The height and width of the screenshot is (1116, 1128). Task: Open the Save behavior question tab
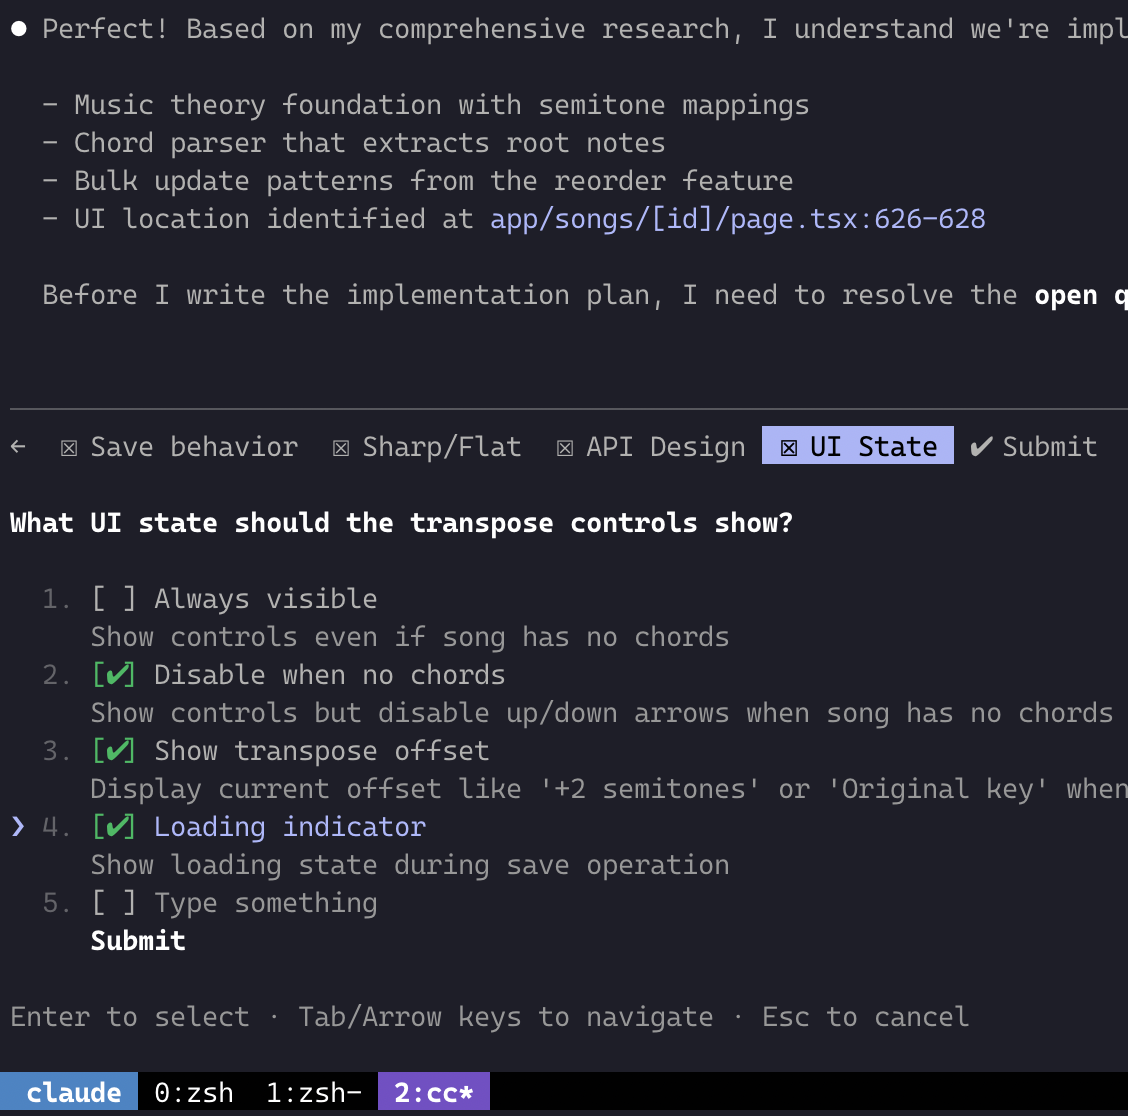pyautogui.click(x=194, y=447)
